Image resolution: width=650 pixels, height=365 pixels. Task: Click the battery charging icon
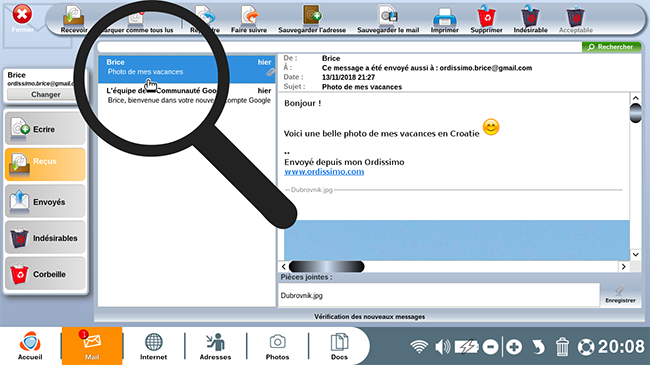pos(466,346)
